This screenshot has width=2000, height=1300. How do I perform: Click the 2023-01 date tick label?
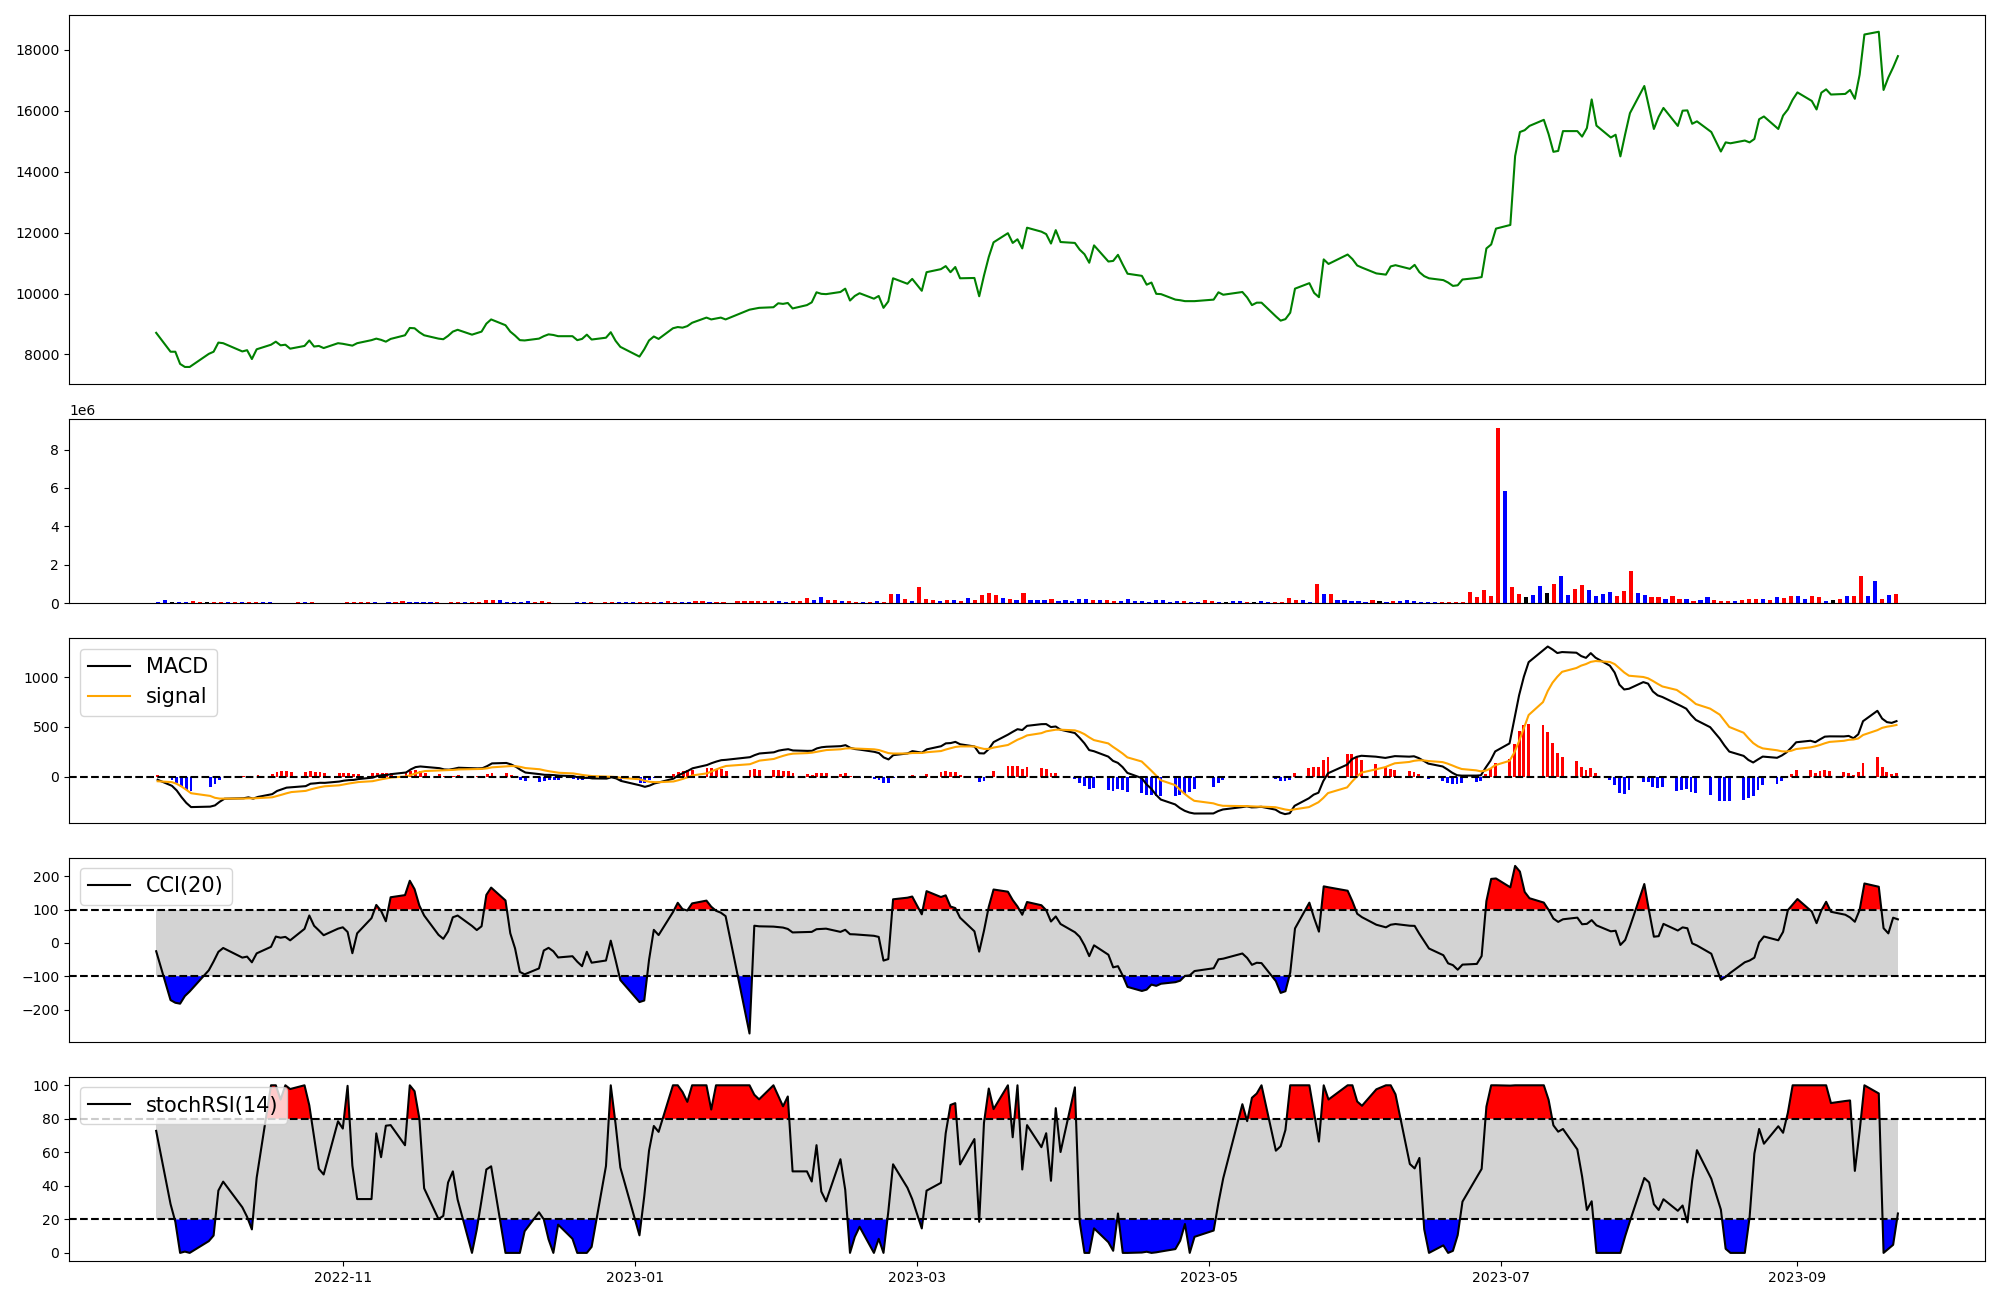click(x=635, y=1277)
